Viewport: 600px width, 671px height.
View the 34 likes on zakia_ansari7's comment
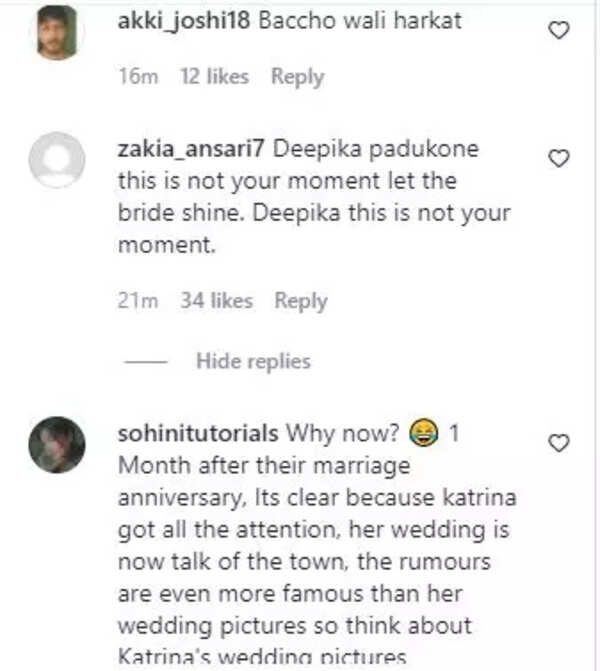pos(216,300)
